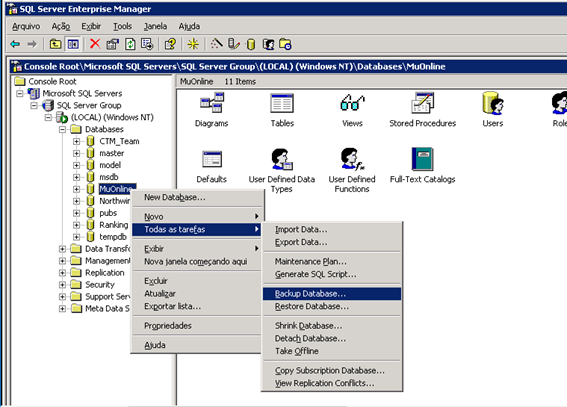Click the Help question mark toolbar icon
567x407 pixels.
(170, 44)
